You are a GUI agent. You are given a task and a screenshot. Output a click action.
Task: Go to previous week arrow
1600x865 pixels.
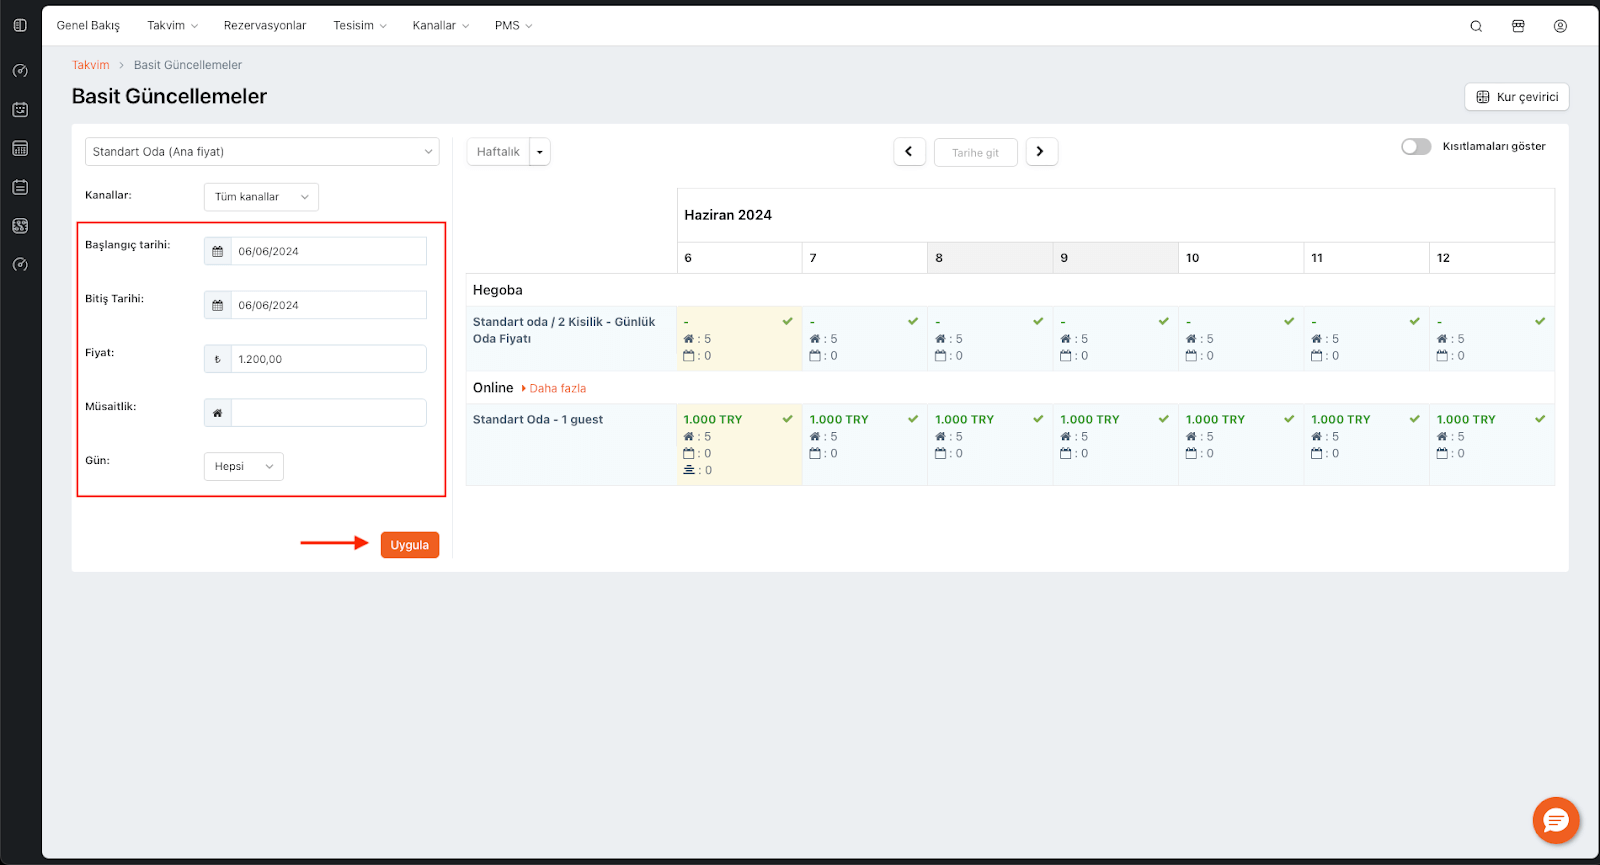click(x=909, y=152)
